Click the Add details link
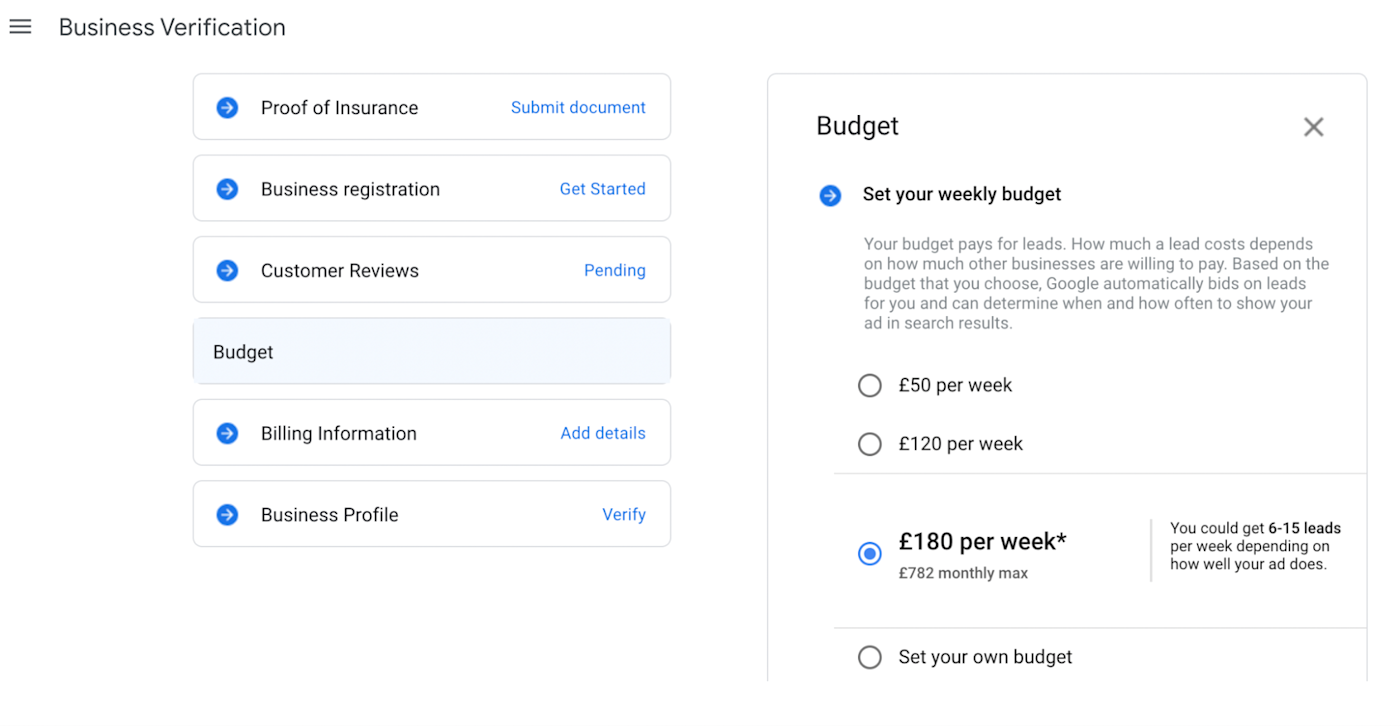1400x726 pixels. (602, 434)
